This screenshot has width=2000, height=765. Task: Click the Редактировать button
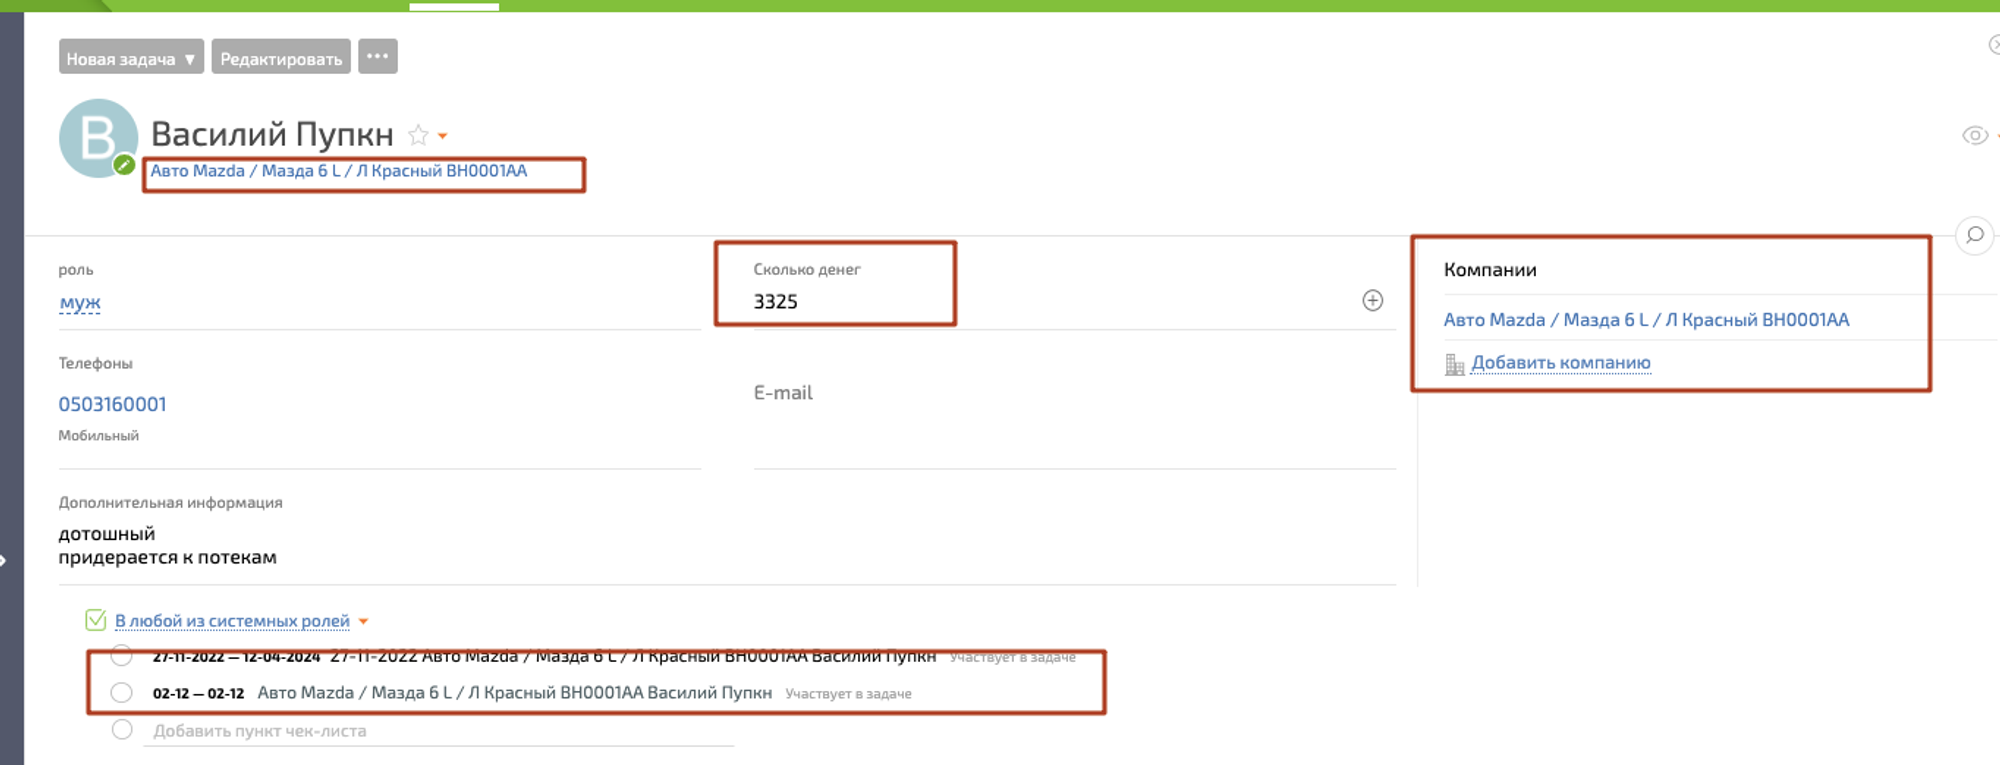(281, 57)
